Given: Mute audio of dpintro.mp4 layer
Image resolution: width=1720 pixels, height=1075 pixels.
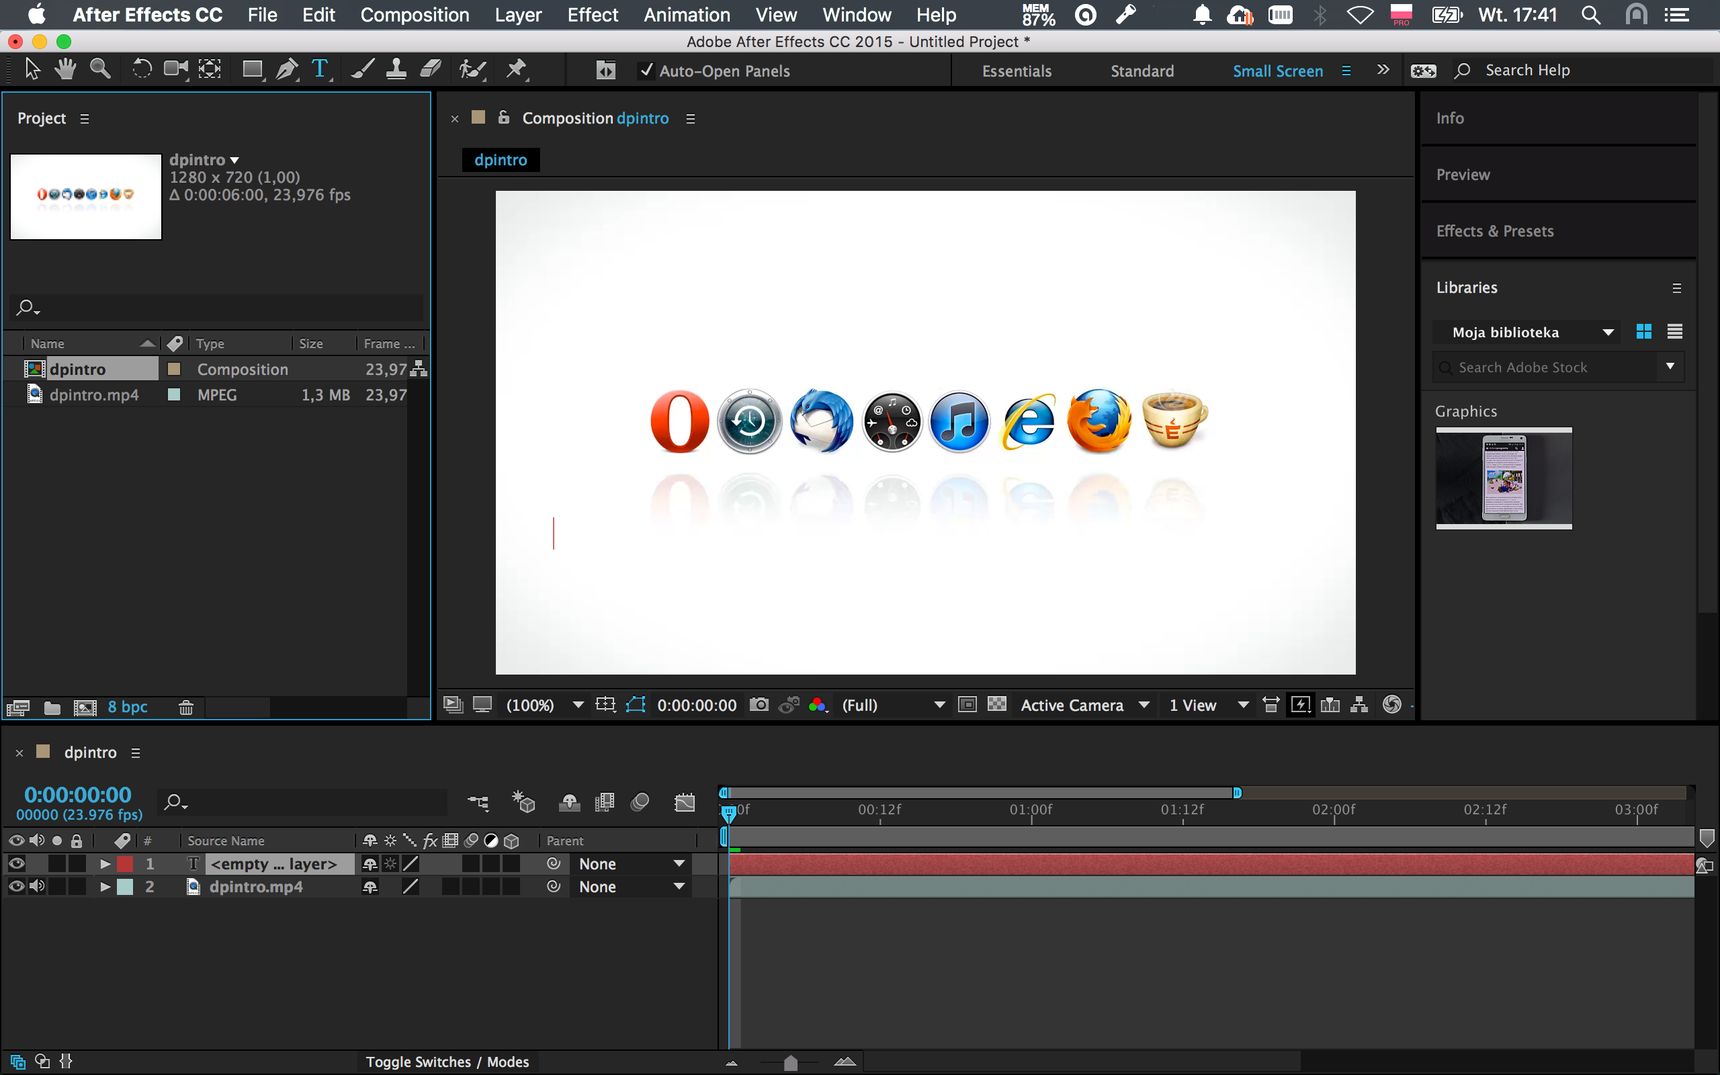Looking at the screenshot, I should [37, 887].
